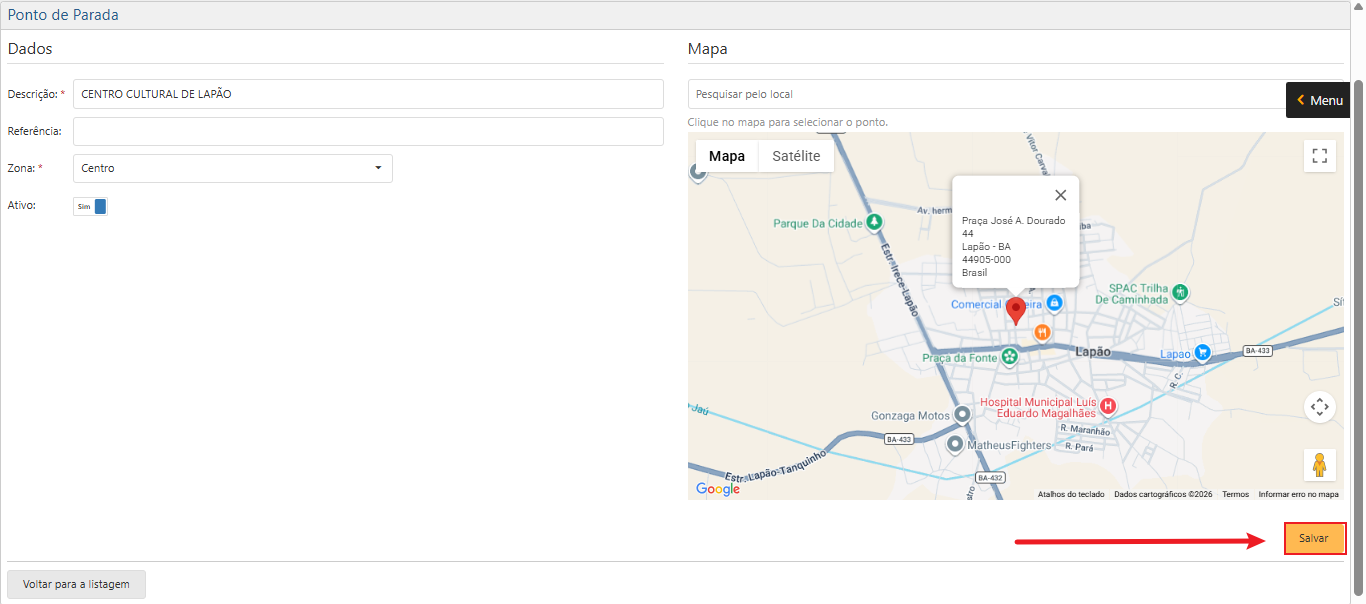Focus the Referência input field
This screenshot has height=604, width=1366.
click(368, 131)
